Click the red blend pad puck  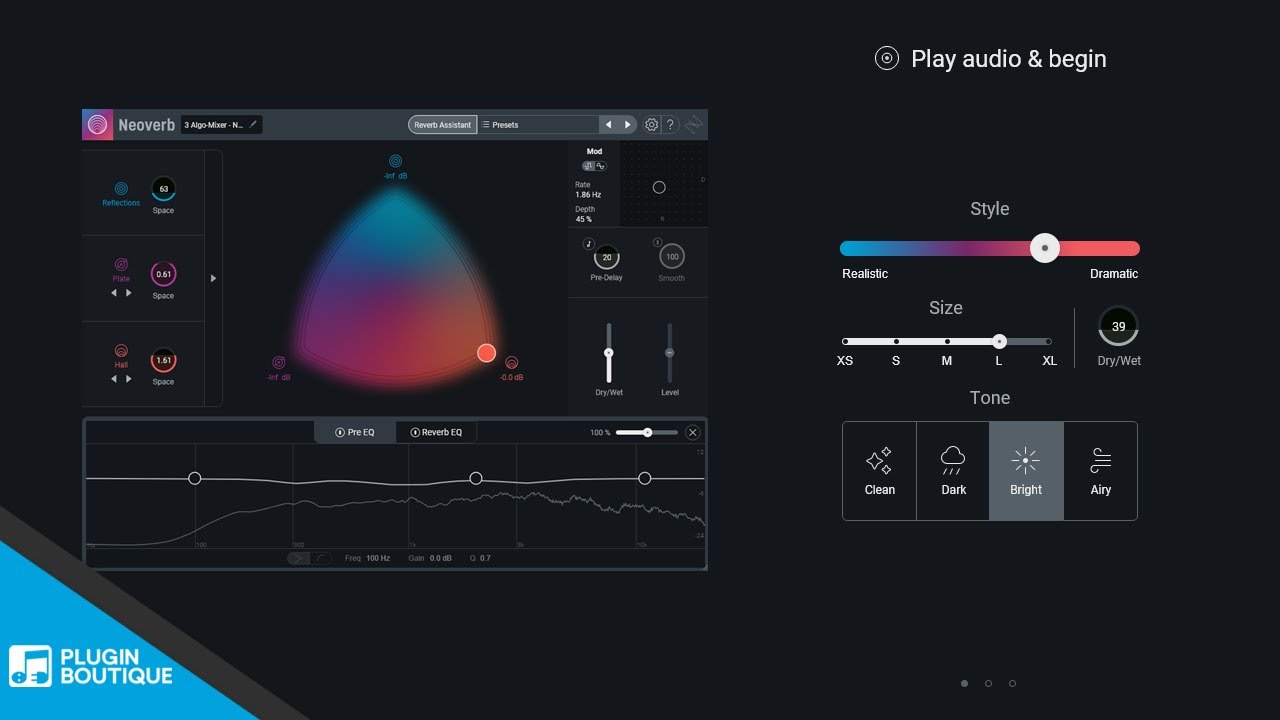[x=486, y=352]
